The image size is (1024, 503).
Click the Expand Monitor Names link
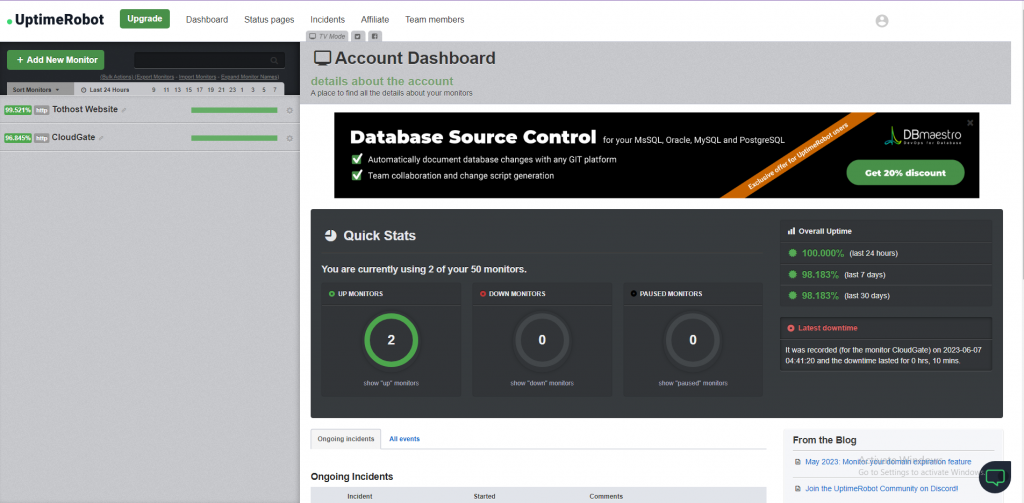coord(250,77)
